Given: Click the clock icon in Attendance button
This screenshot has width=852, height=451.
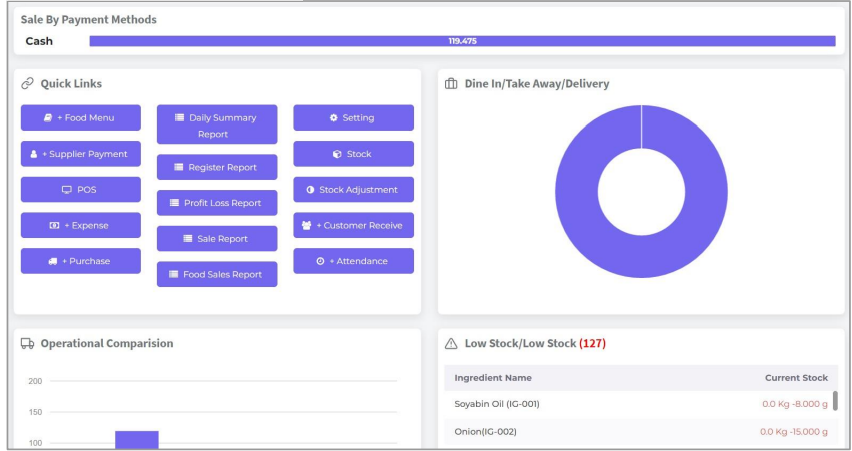Looking at the screenshot, I should tap(321, 261).
